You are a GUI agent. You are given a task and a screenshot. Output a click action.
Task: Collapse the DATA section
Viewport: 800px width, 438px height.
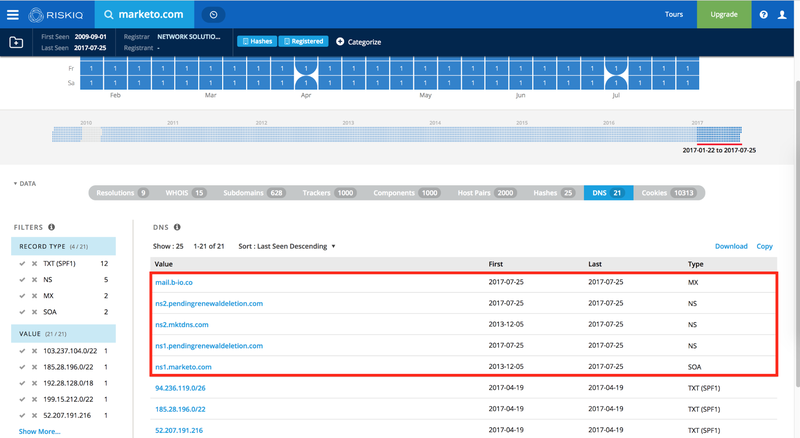[x=24, y=183]
